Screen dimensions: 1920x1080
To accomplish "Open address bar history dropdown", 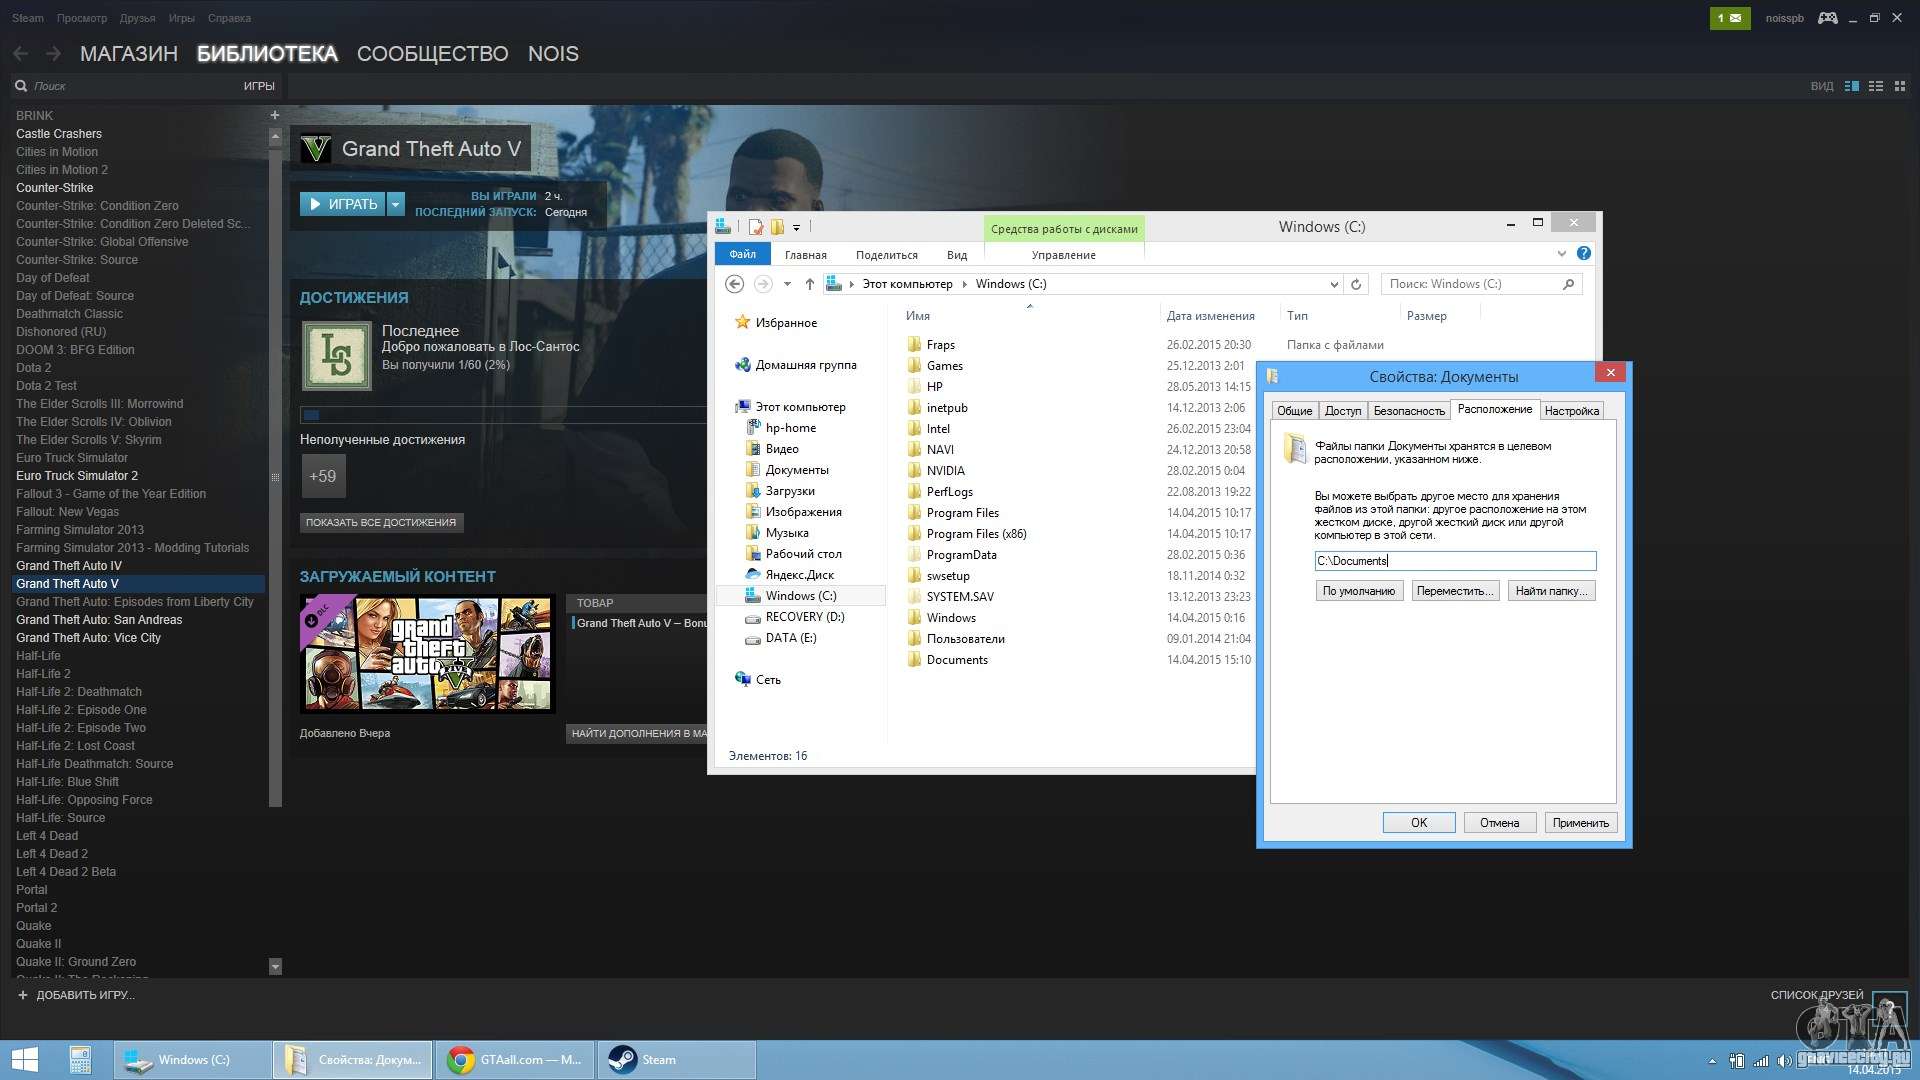I will click(1334, 284).
